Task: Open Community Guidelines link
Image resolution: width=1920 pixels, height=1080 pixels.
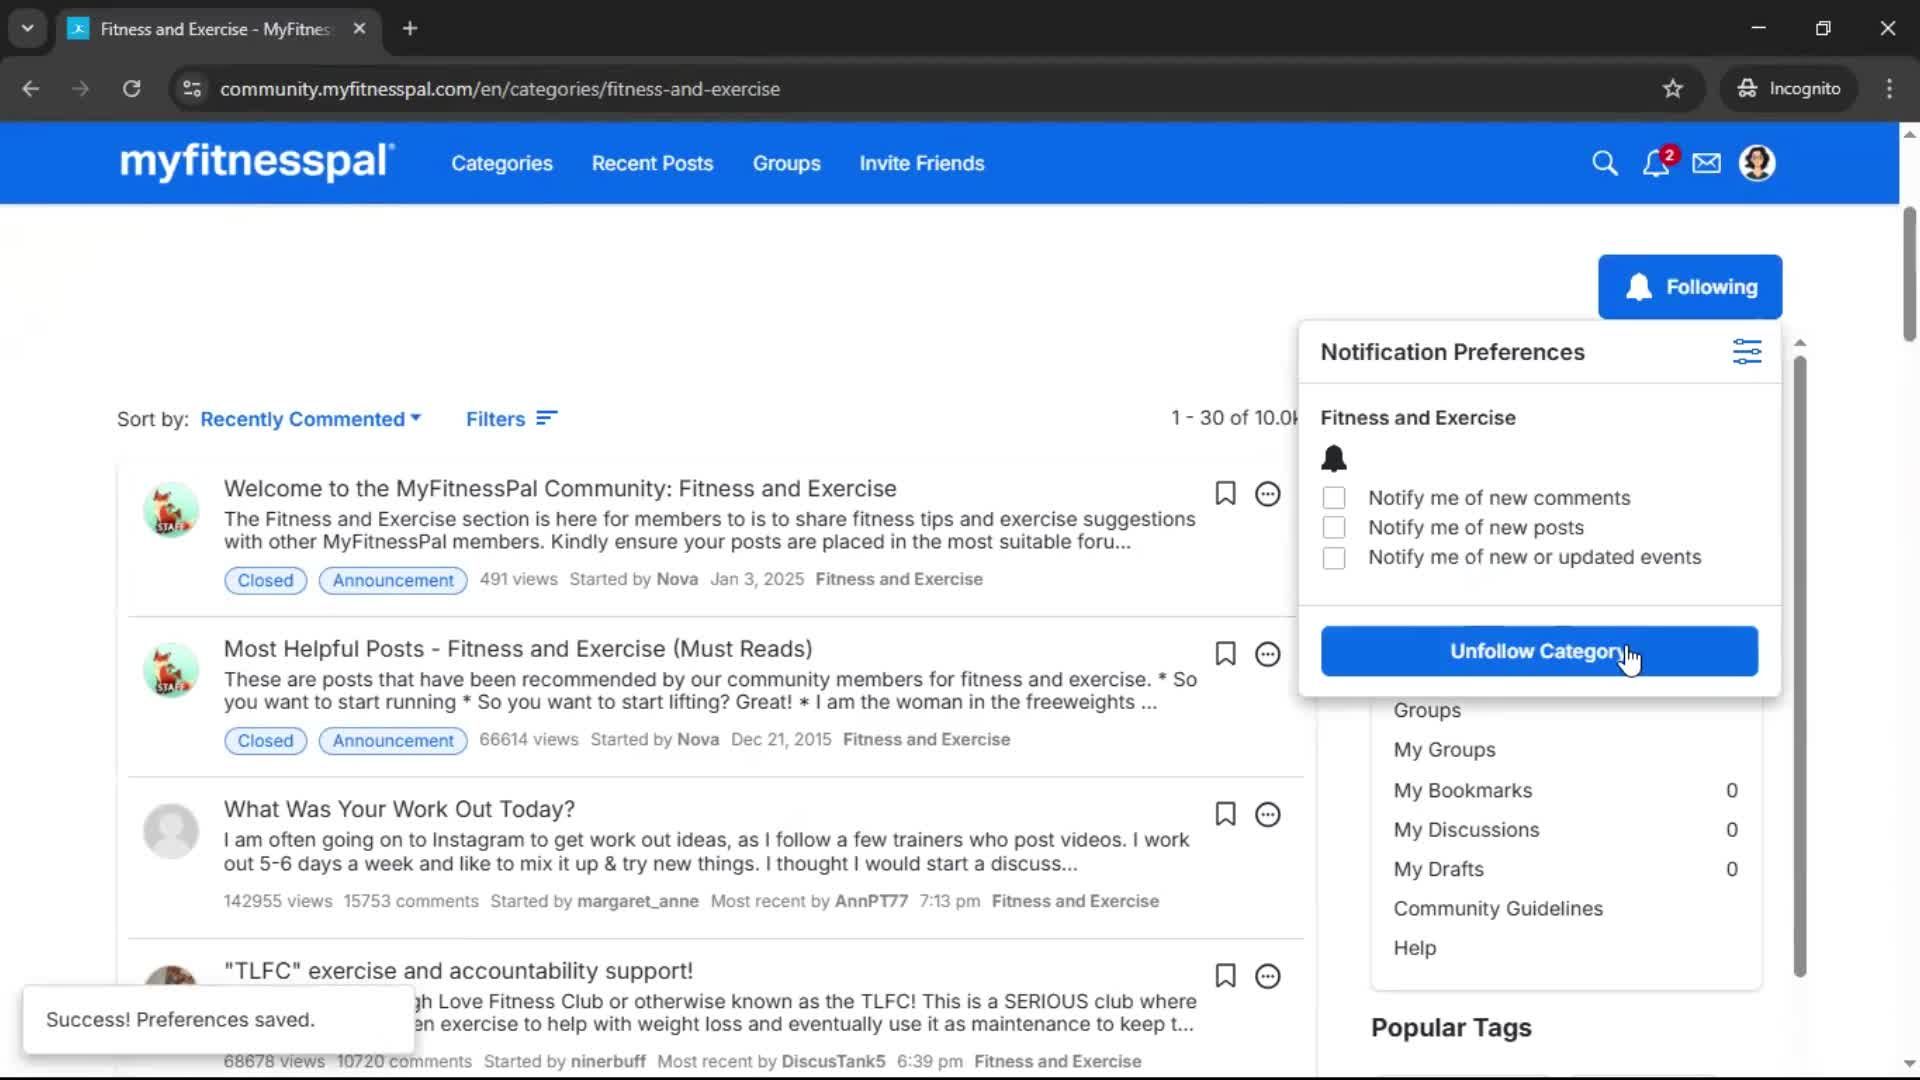Action: tap(1498, 909)
